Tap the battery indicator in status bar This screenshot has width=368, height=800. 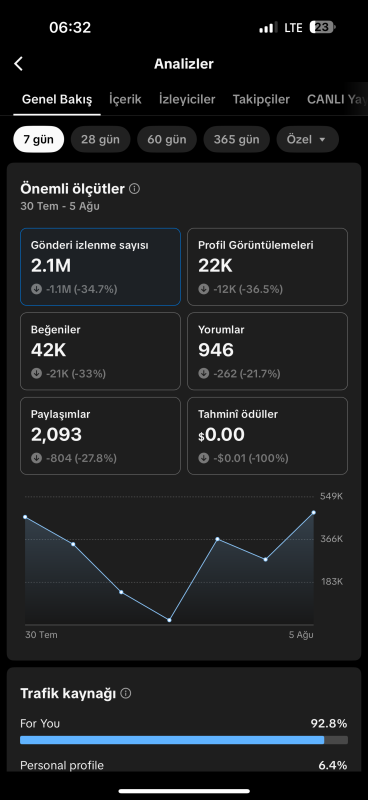click(322, 27)
